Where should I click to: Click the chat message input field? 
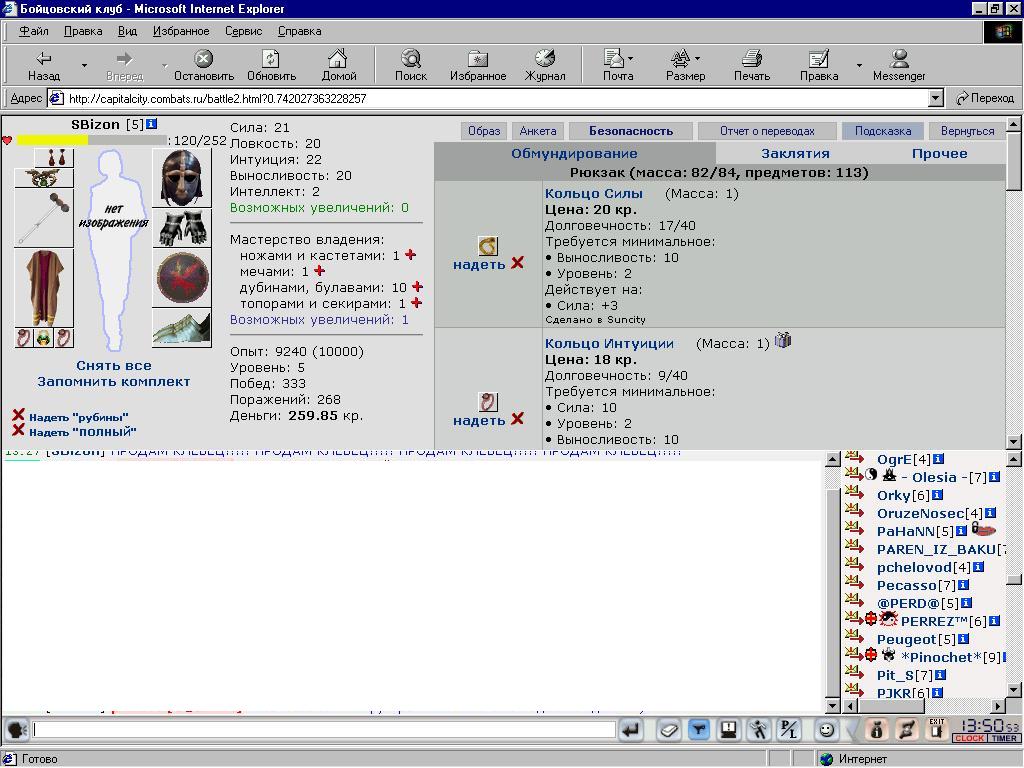325,729
